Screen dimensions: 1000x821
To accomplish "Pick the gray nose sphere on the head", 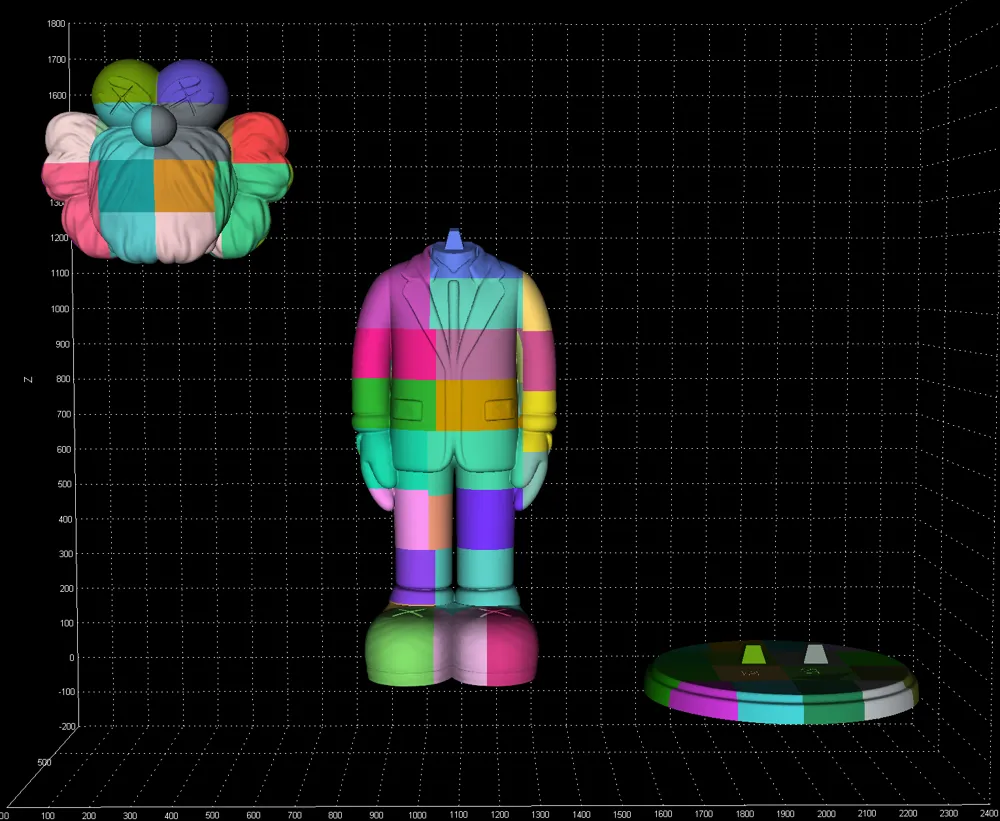I will pyautogui.click(x=153, y=126).
